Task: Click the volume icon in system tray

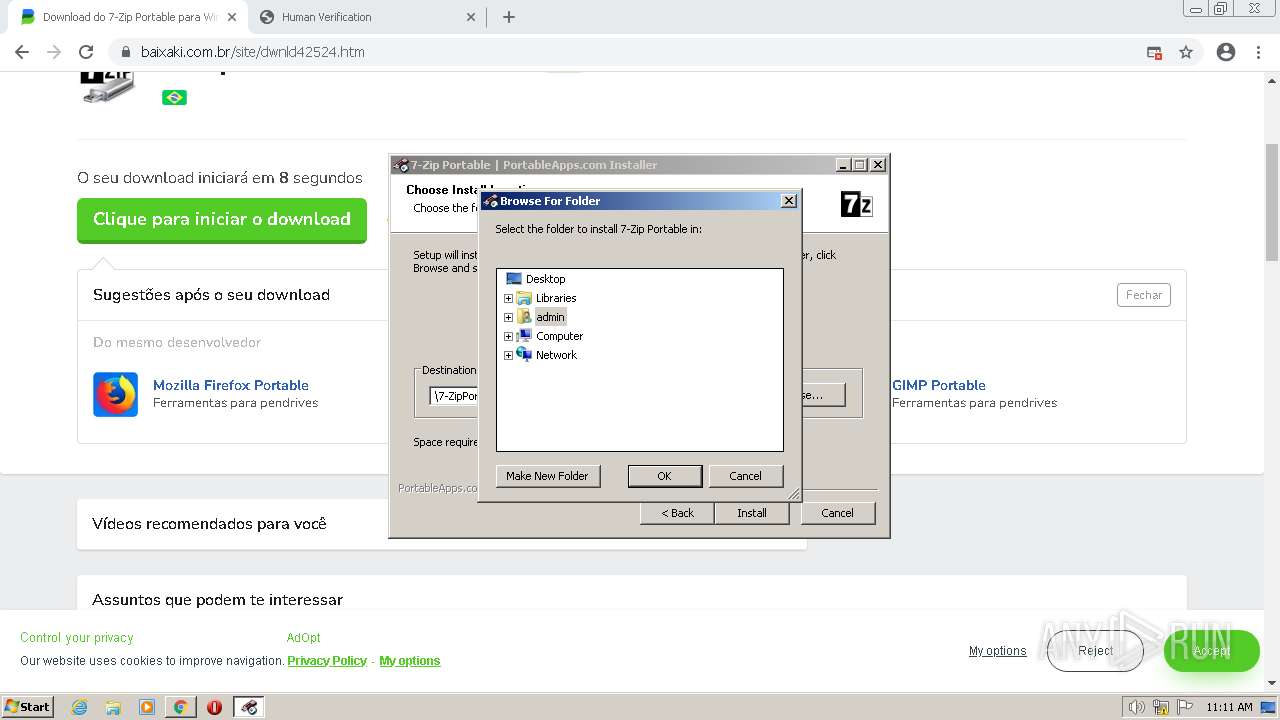Action: tap(1136, 707)
